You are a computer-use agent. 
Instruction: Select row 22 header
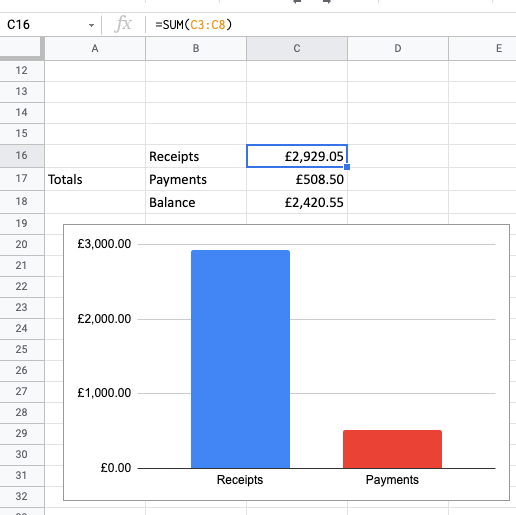point(22,287)
